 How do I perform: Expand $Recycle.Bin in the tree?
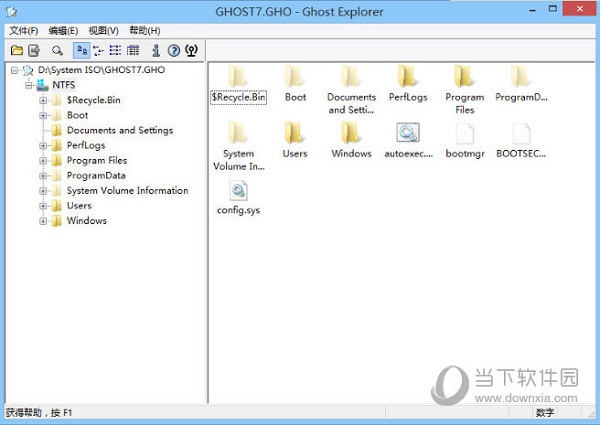coord(43,100)
